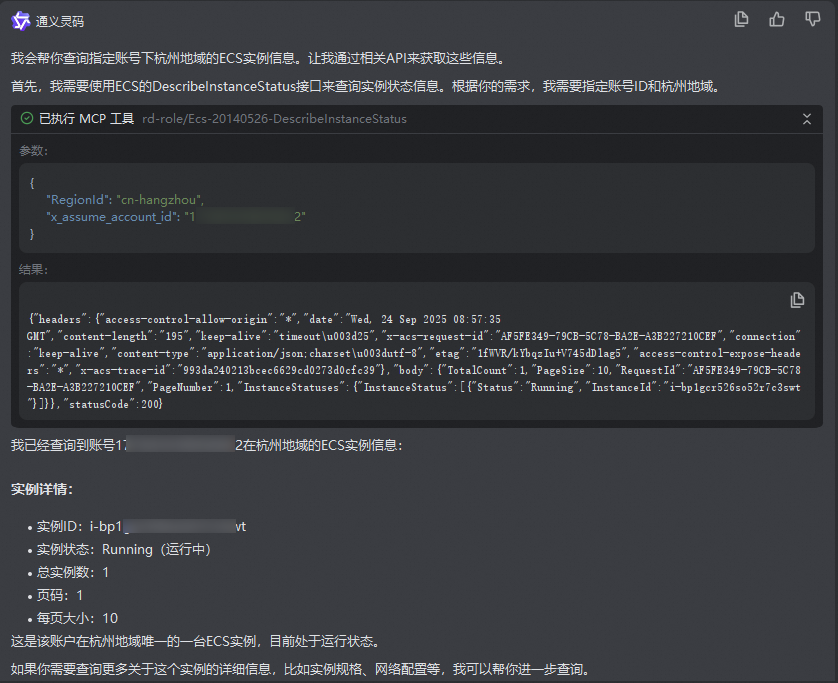
Task: Click the line starting 首先，我需要使用ECS
Action: point(365,86)
